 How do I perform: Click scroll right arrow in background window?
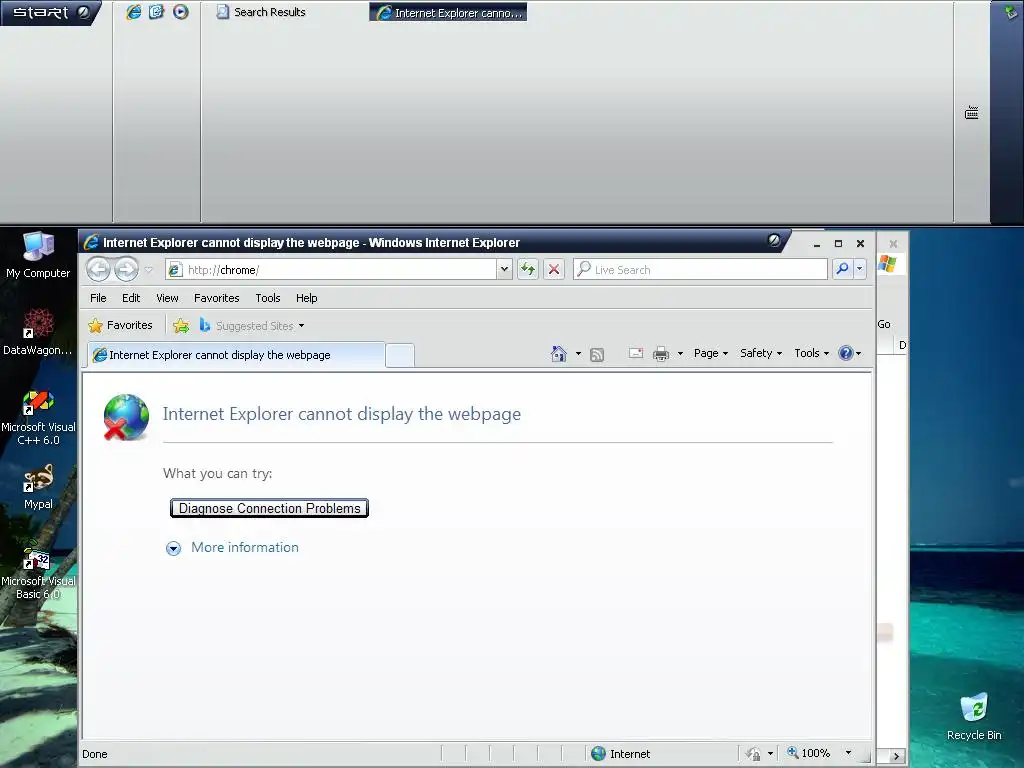pos(896,756)
